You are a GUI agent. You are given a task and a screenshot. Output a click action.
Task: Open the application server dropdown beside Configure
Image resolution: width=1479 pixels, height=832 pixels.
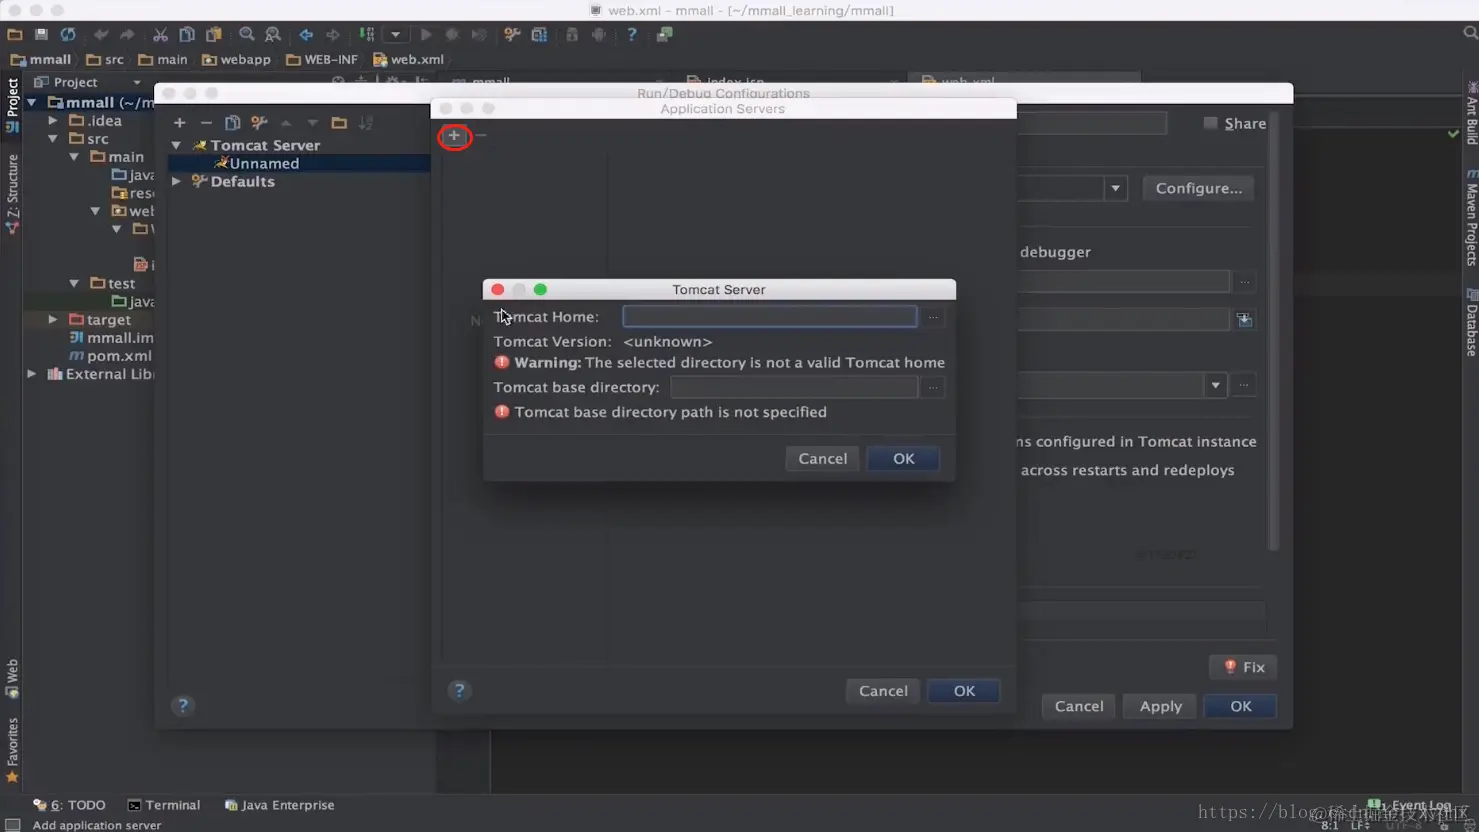point(1115,188)
